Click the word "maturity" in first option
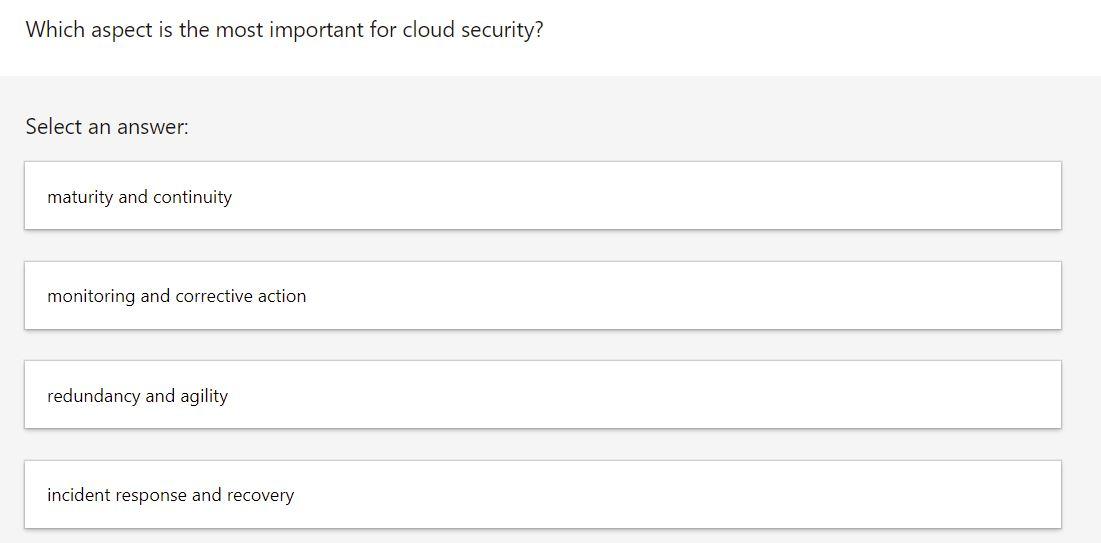The width and height of the screenshot is (1101, 543). pos(80,197)
